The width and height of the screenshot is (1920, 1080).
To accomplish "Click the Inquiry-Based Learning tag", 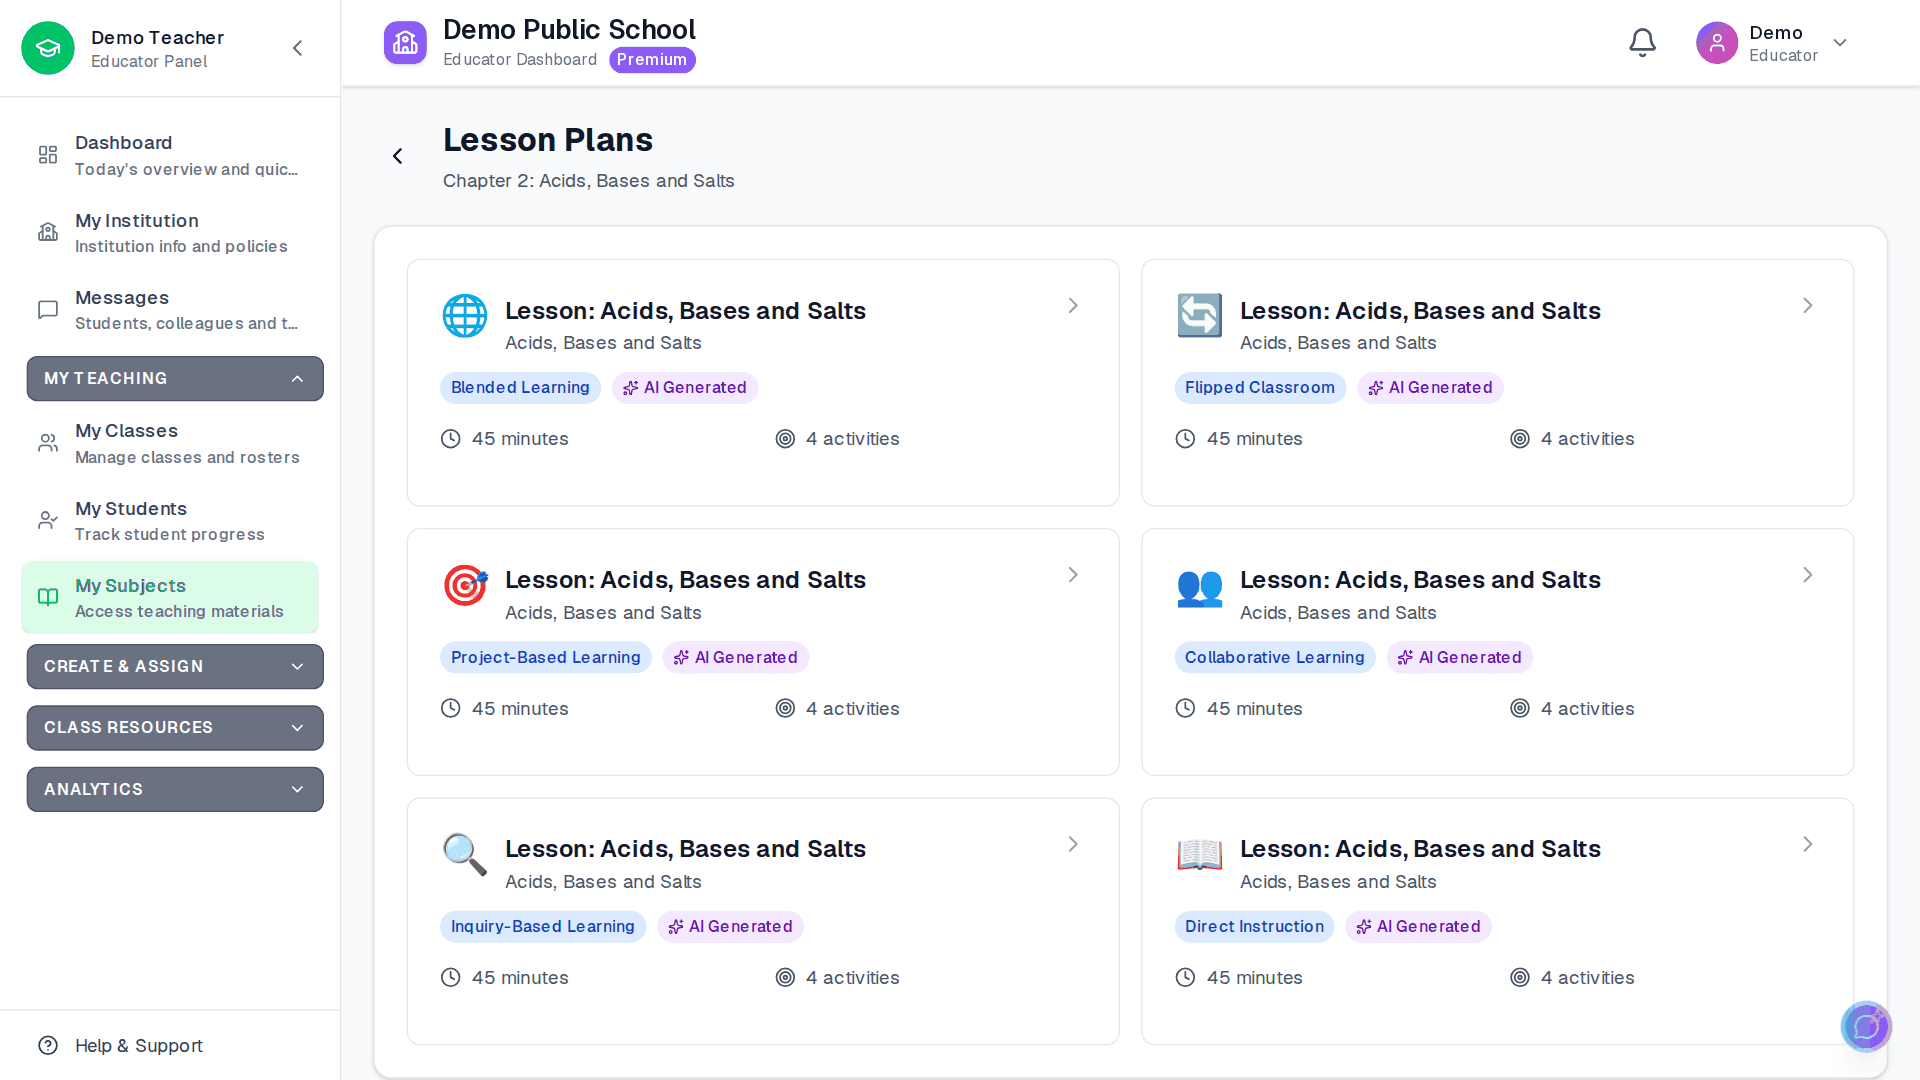I will 542,926.
